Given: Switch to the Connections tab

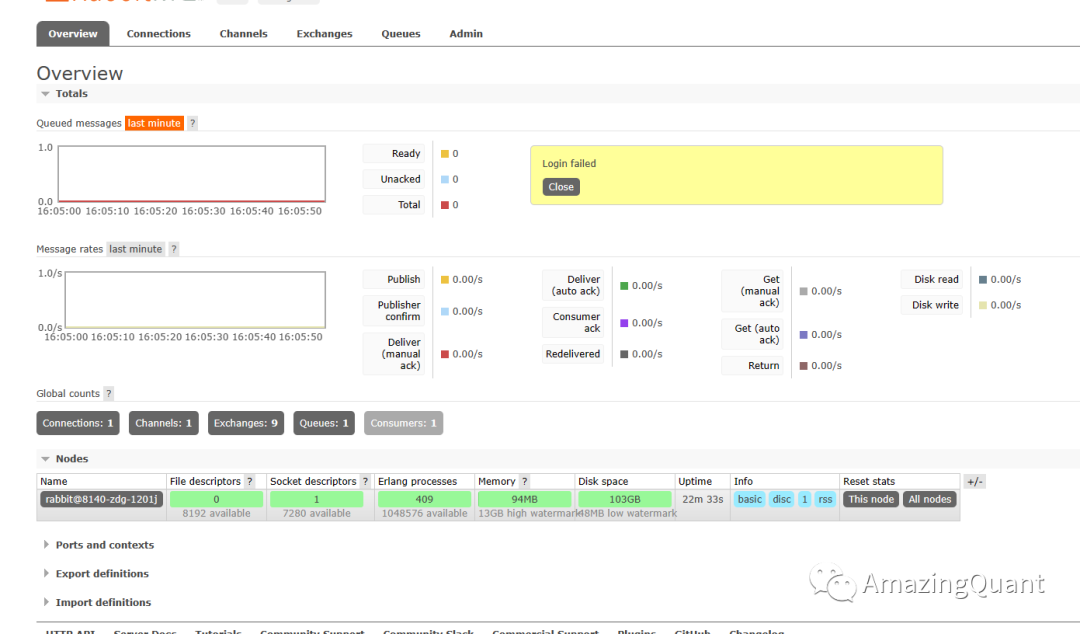Looking at the screenshot, I should (x=158, y=33).
